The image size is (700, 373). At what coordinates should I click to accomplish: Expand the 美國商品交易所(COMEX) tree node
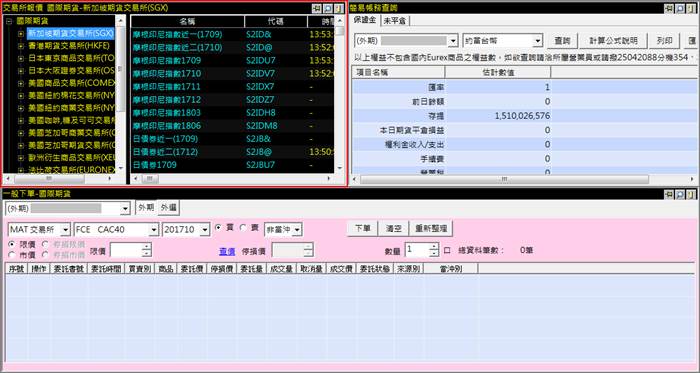click(21, 83)
